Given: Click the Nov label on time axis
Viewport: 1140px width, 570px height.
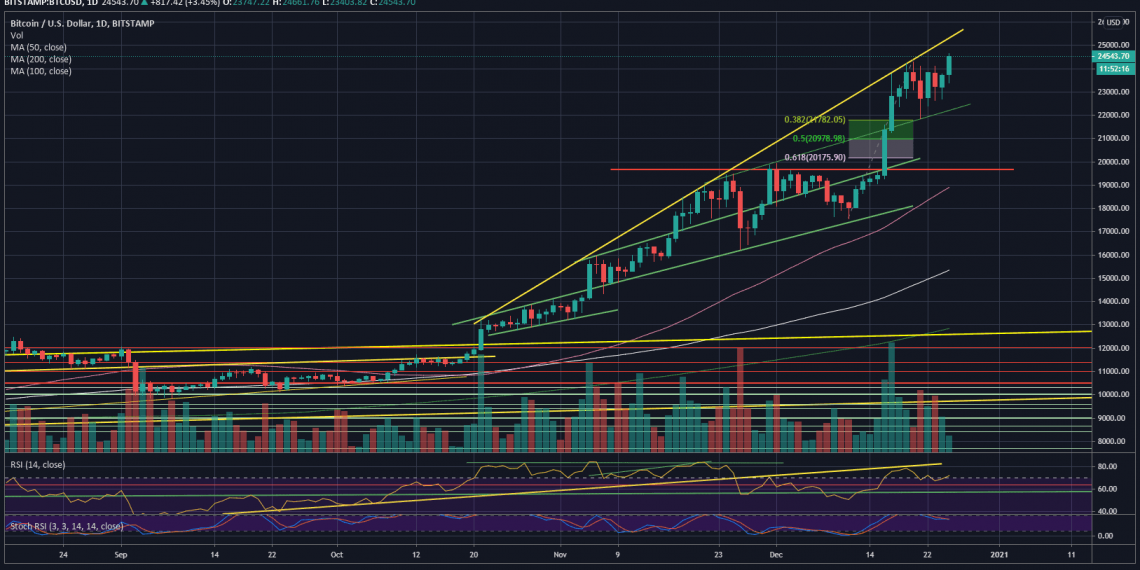Looking at the screenshot, I should coord(560,553).
